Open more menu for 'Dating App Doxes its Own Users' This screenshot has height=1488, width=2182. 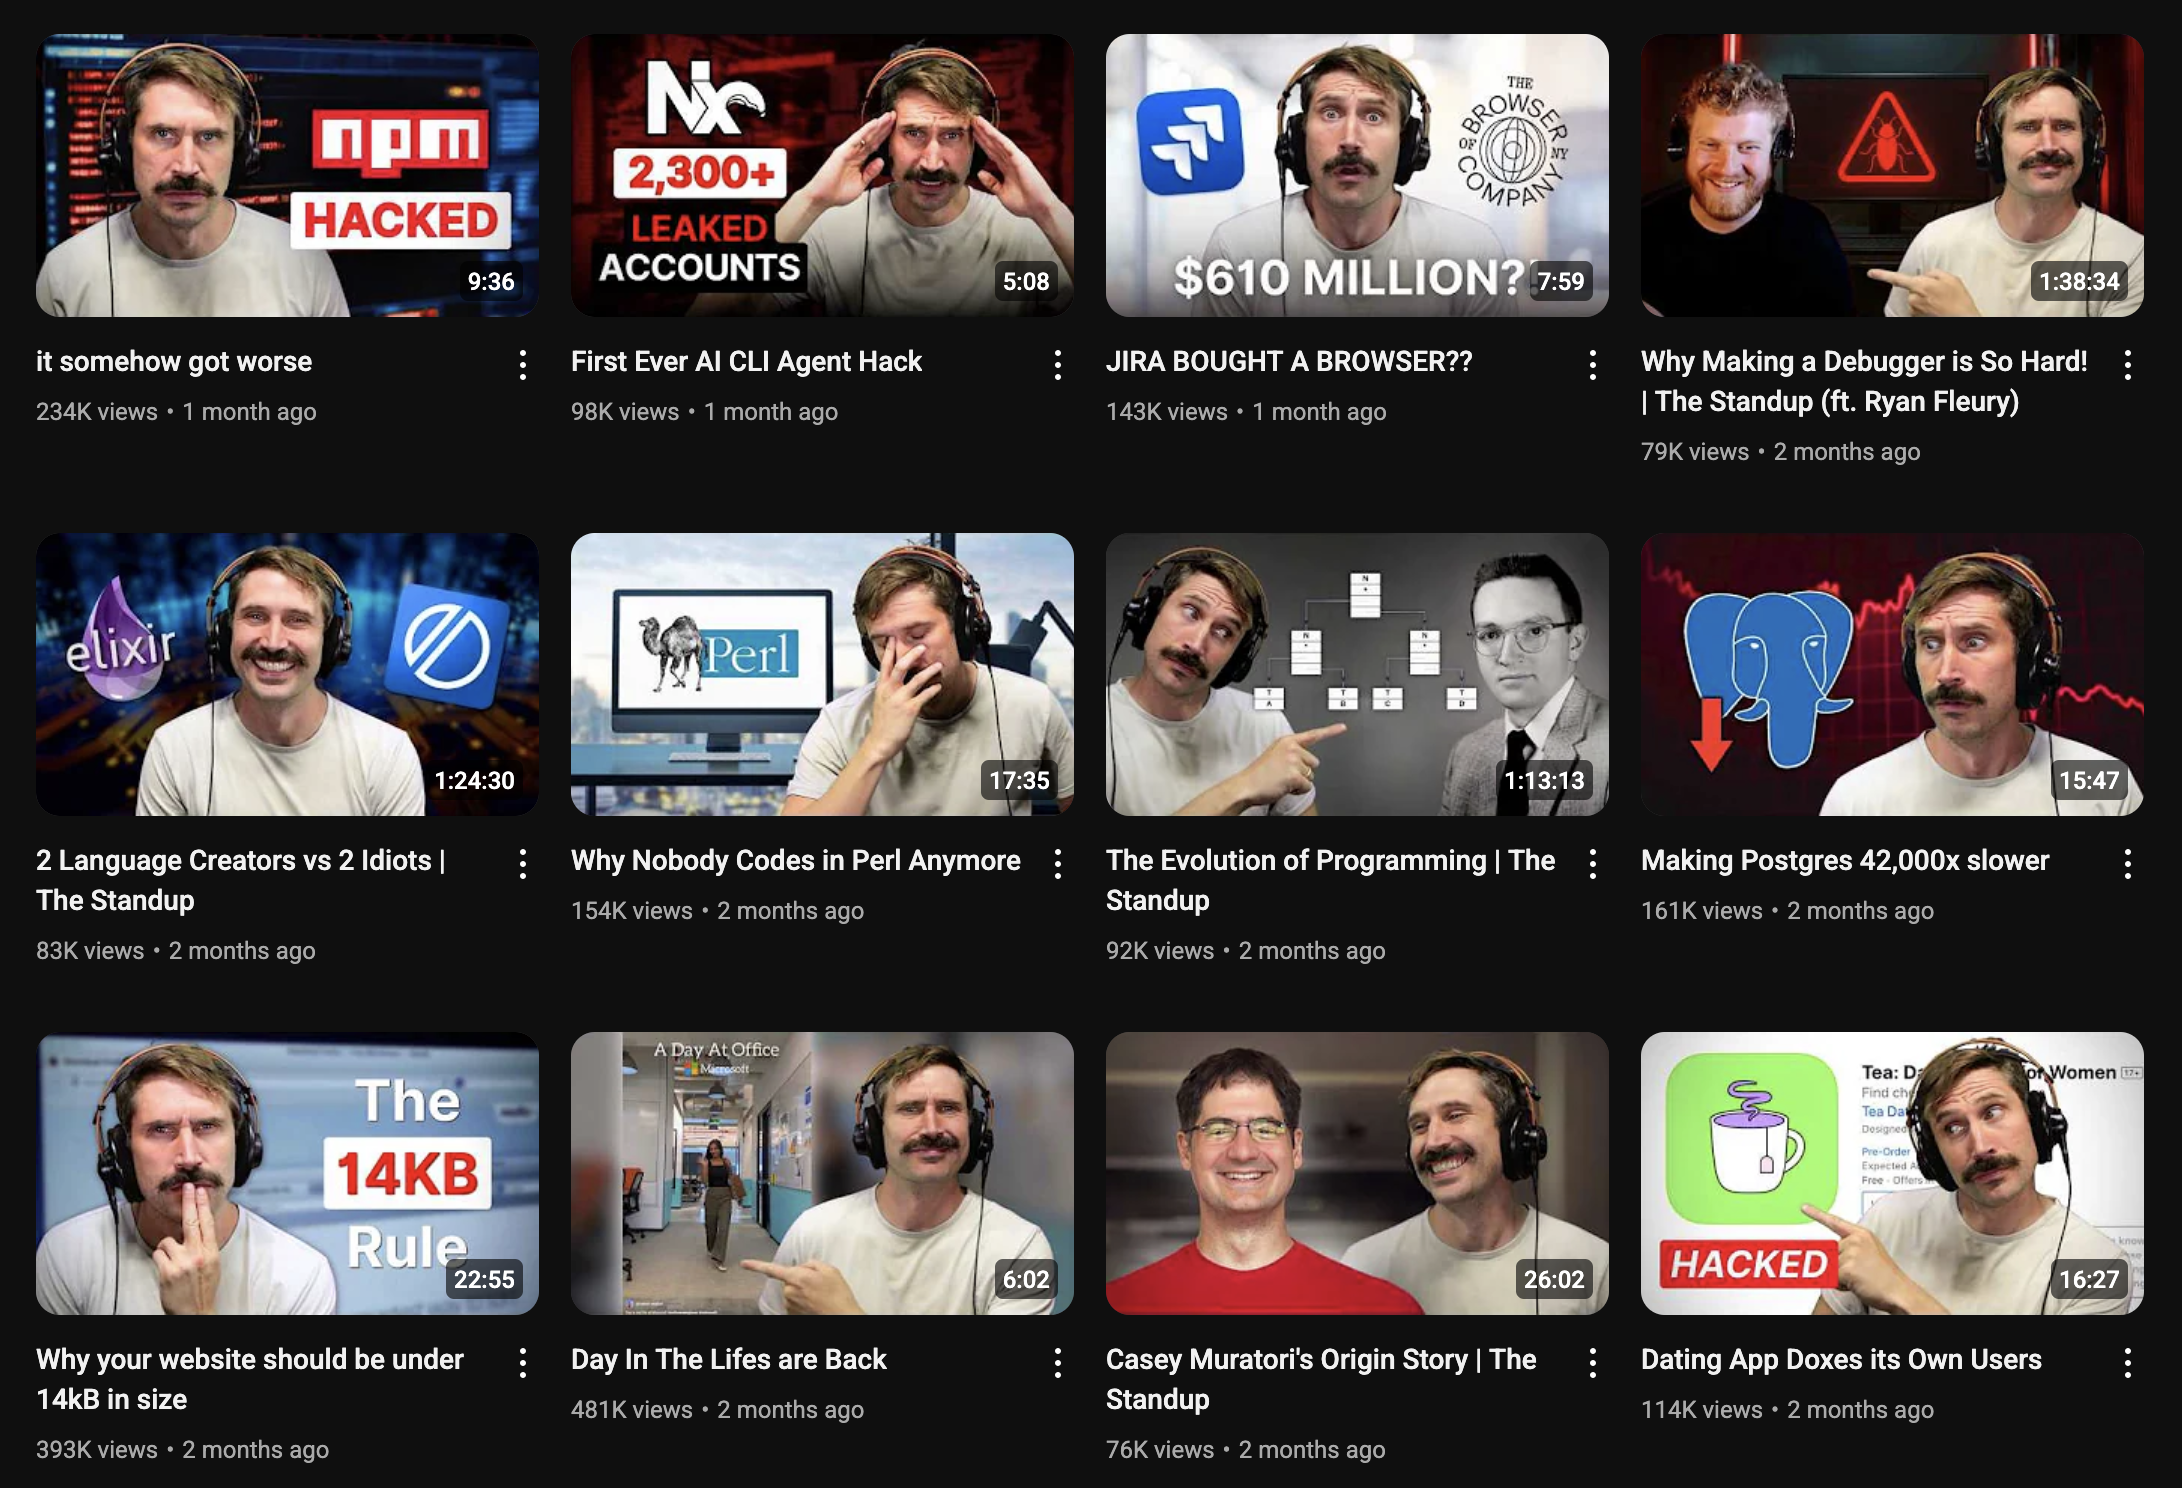(2127, 1363)
